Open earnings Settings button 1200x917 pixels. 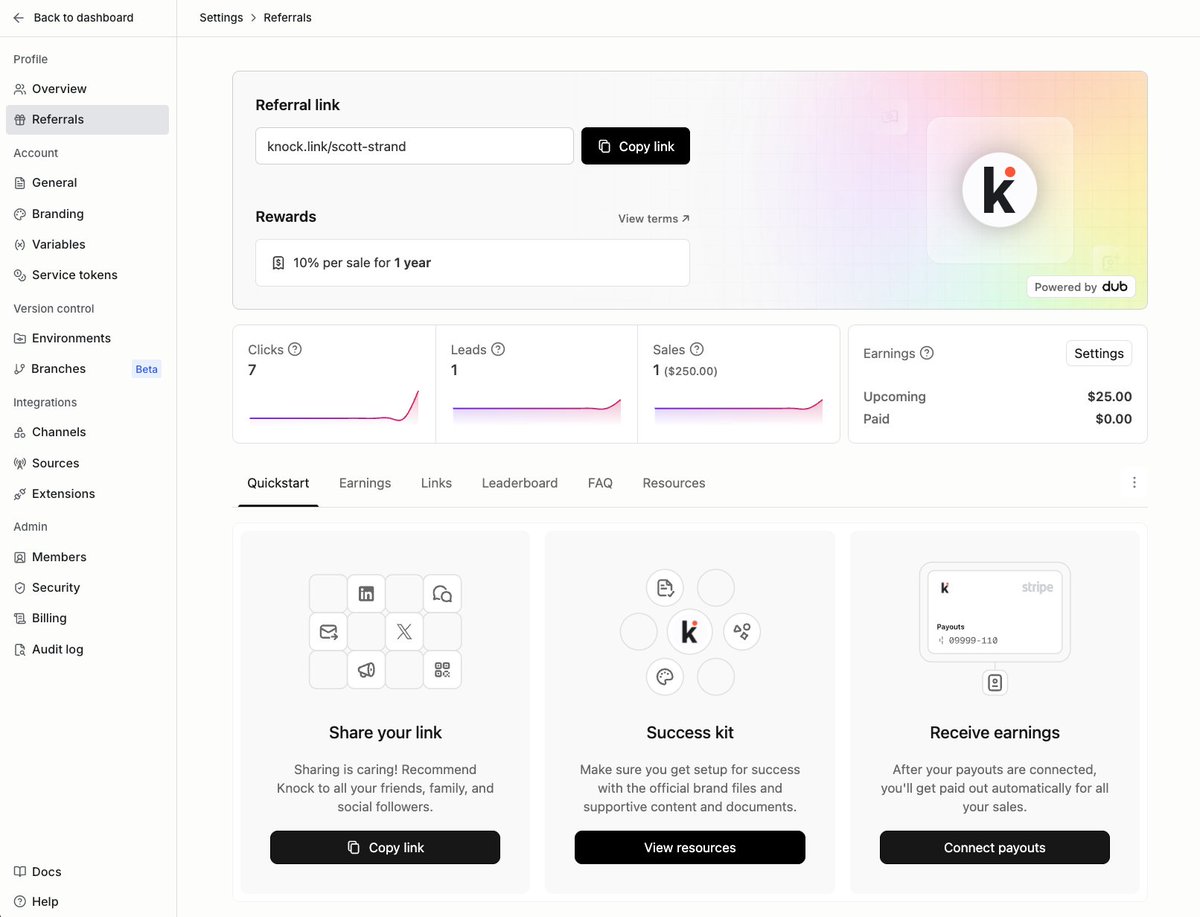[1099, 353]
